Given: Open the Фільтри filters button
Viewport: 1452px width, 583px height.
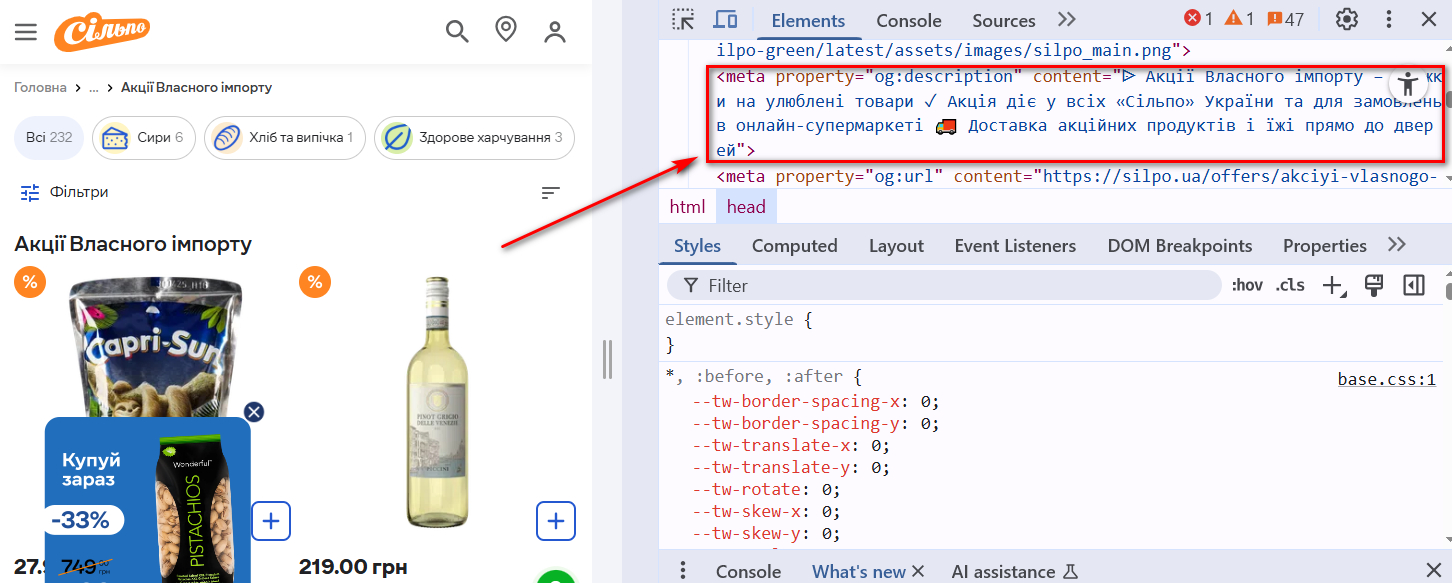Looking at the screenshot, I should point(65,192).
